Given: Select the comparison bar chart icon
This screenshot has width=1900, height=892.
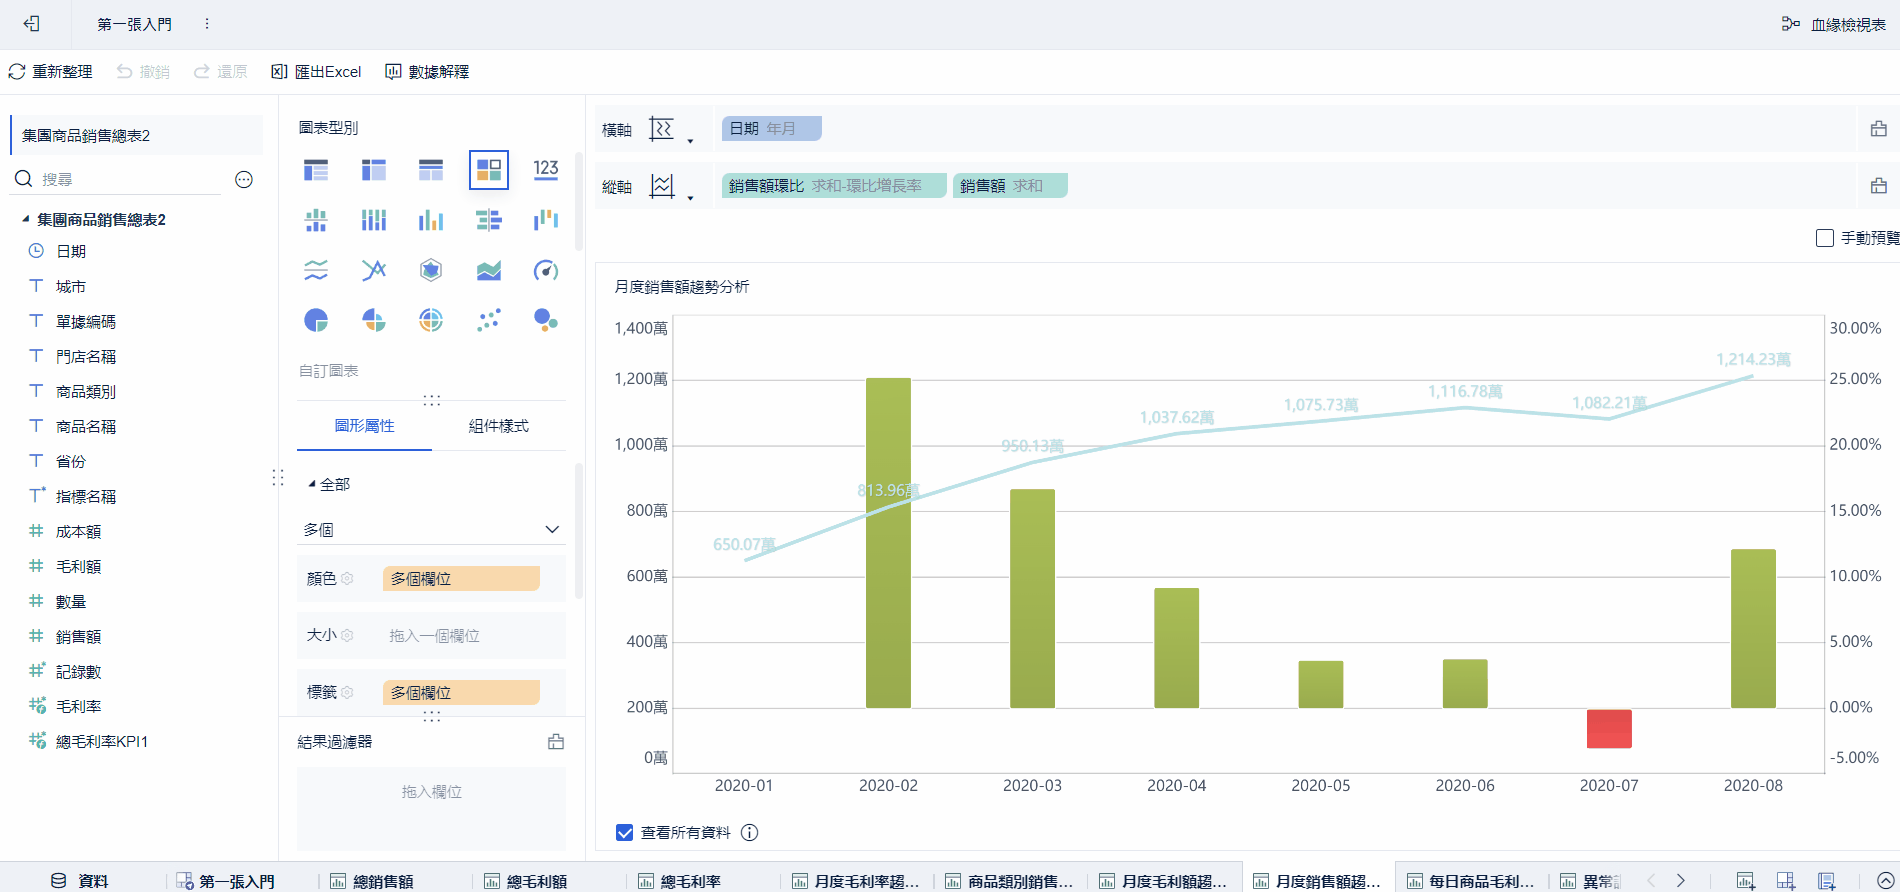Looking at the screenshot, I should (x=489, y=220).
